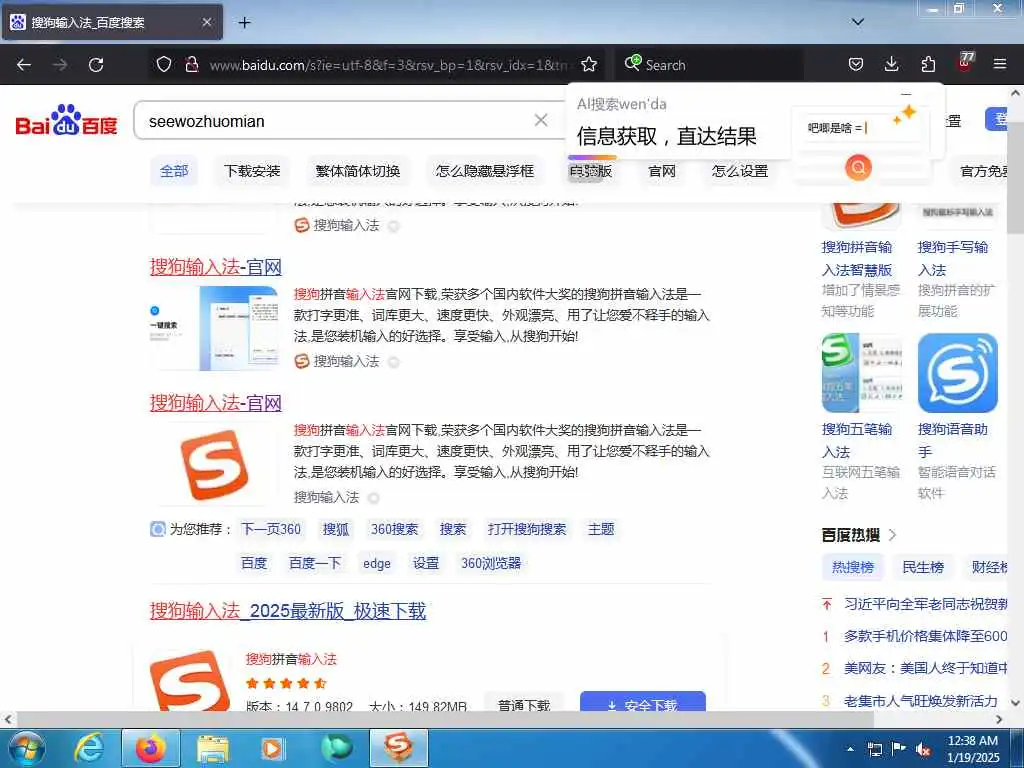Launch Internet Explorer from the taskbar
Viewport: 1024px width, 768px height.
pyautogui.click(x=88, y=748)
